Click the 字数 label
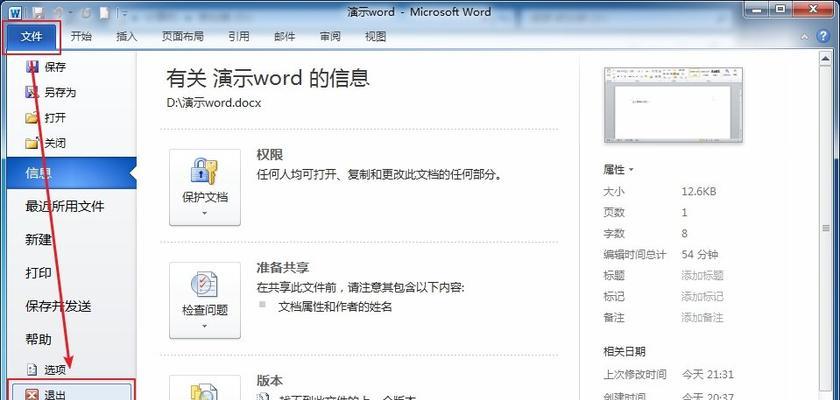This screenshot has width=840, height=400. pos(614,233)
